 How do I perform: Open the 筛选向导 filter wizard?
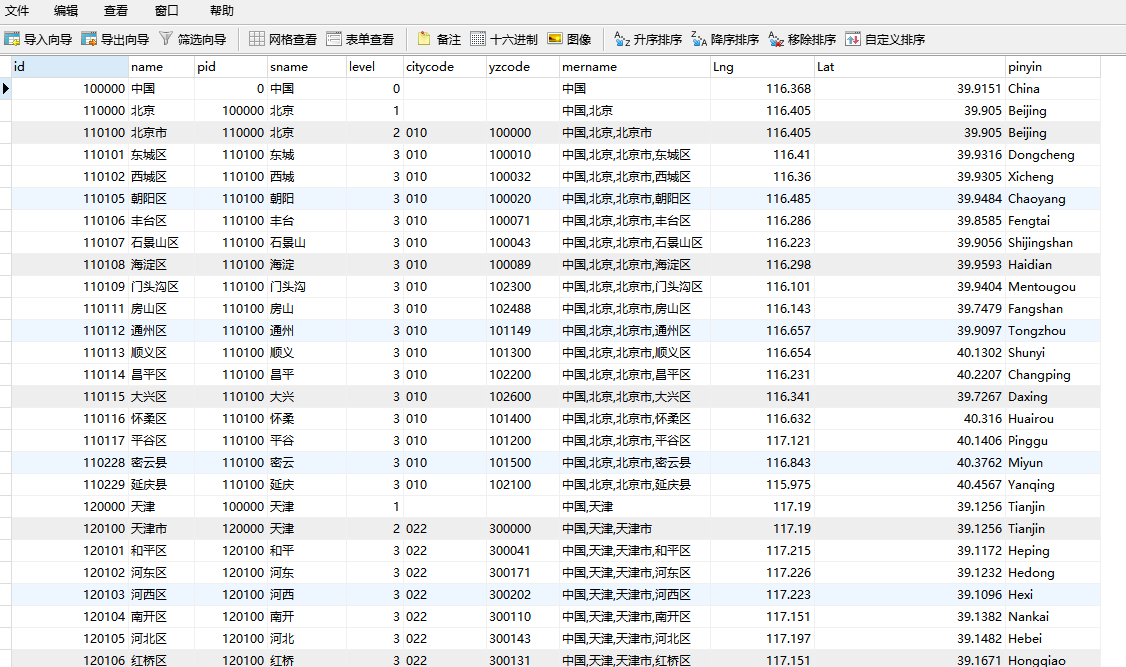pos(192,39)
